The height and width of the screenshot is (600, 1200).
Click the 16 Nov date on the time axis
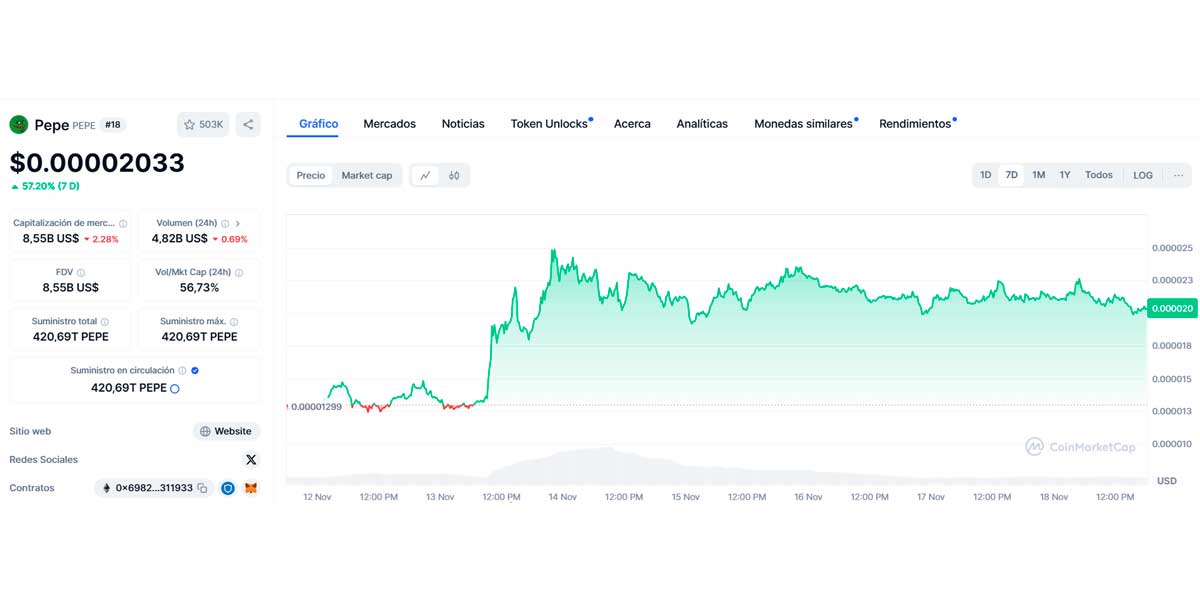tap(808, 496)
